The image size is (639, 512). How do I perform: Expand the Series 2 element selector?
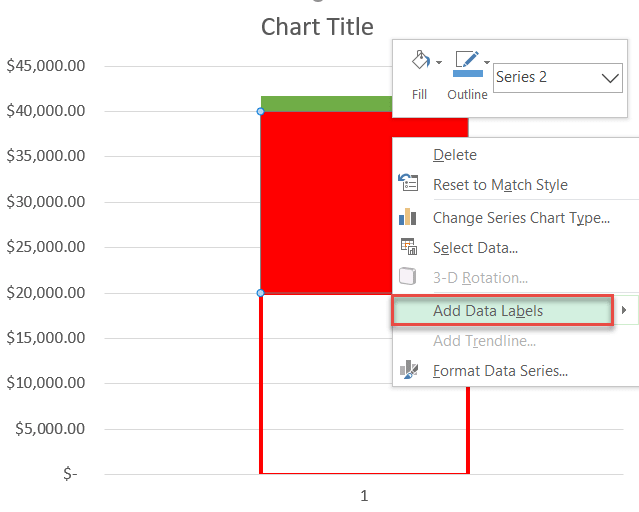click(x=610, y=77)
